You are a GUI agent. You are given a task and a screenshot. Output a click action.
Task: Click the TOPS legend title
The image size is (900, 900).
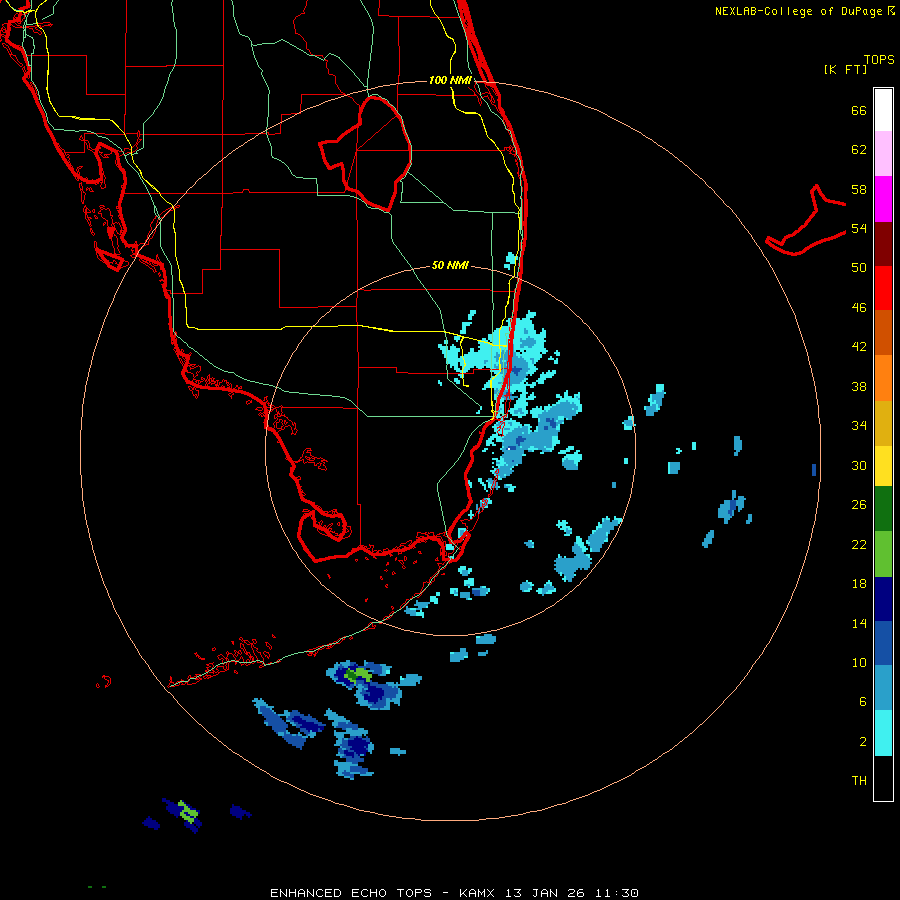click(879, 60)
